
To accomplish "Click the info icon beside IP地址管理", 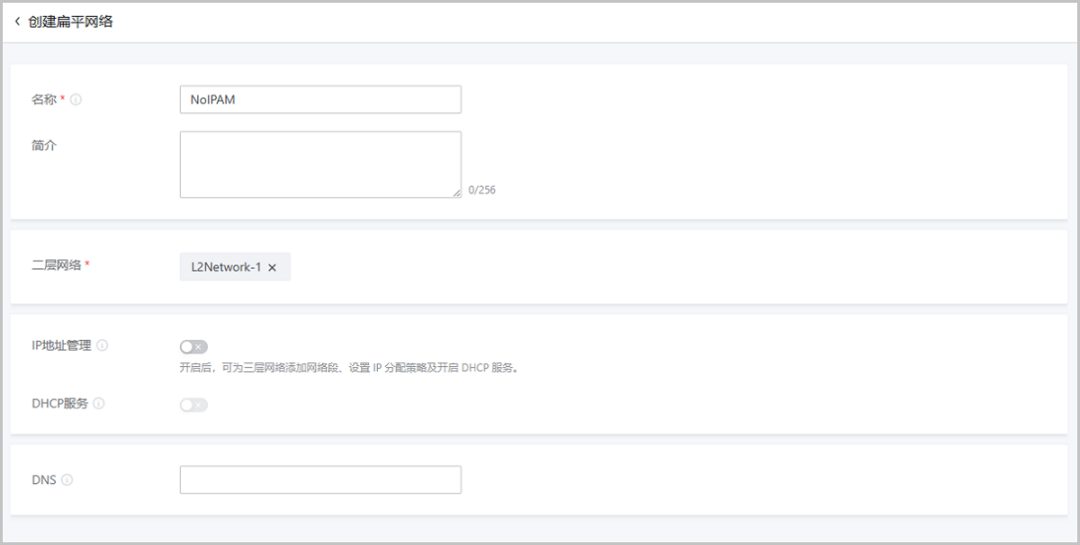I will (102, 345).
